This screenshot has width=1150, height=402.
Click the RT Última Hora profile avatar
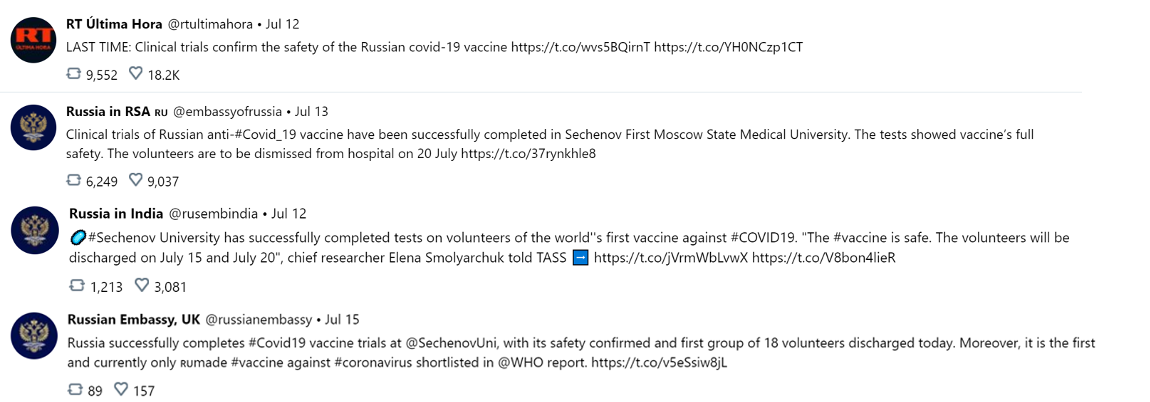(x=34, y=40)
